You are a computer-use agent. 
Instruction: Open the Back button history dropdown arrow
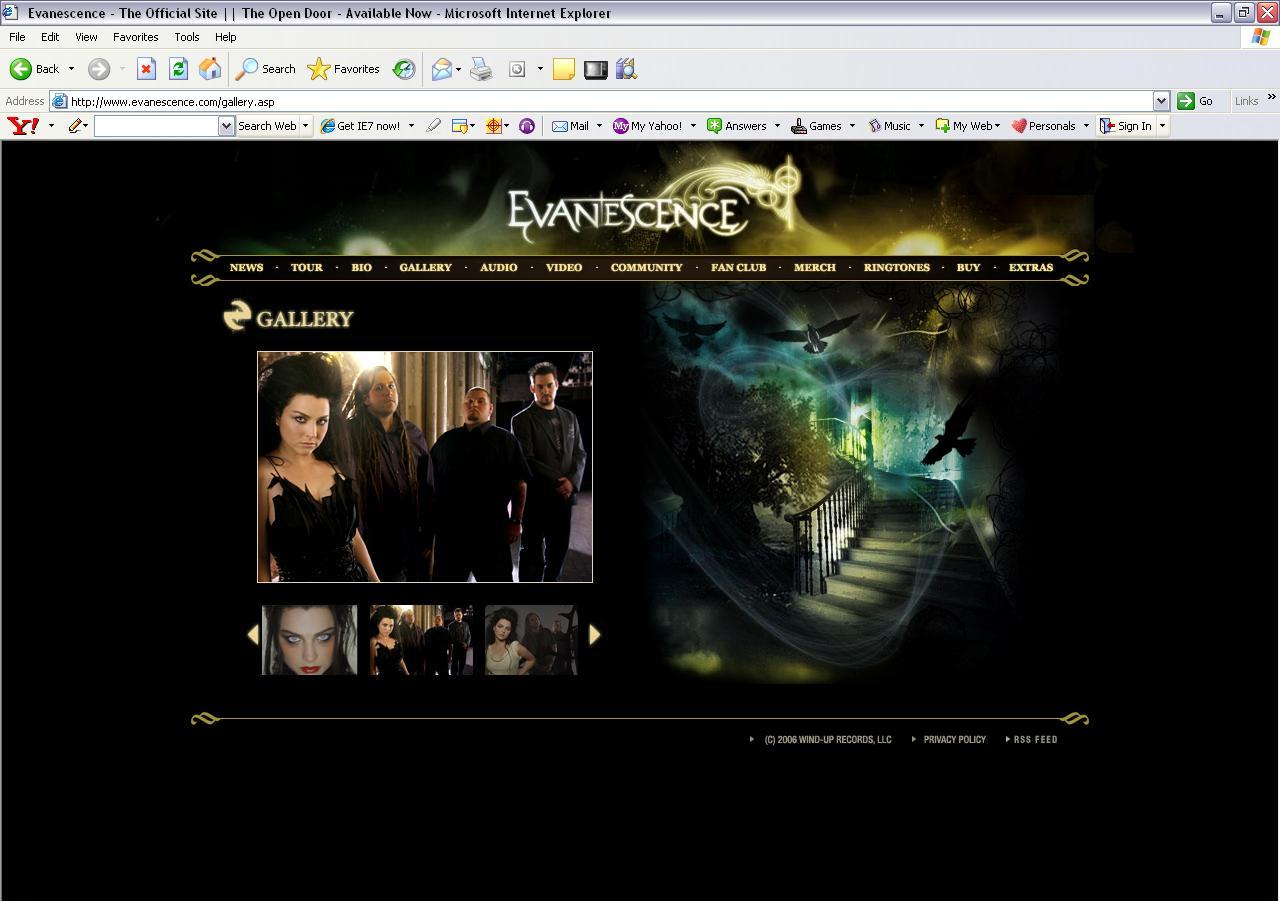(x=71, y=69)
